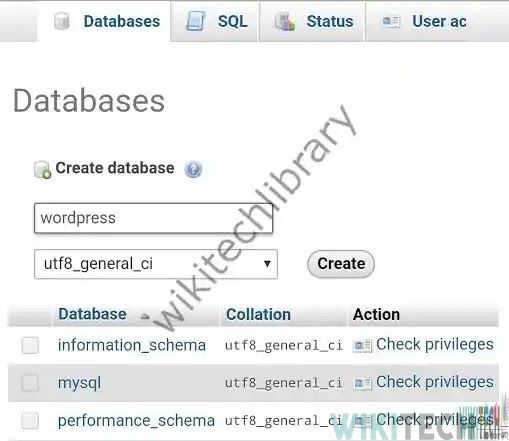This screenshot has width=509, height=441.
Task: Focus the database name field containing wordpress
Action: pyautogui.click(x=153, y=218)
